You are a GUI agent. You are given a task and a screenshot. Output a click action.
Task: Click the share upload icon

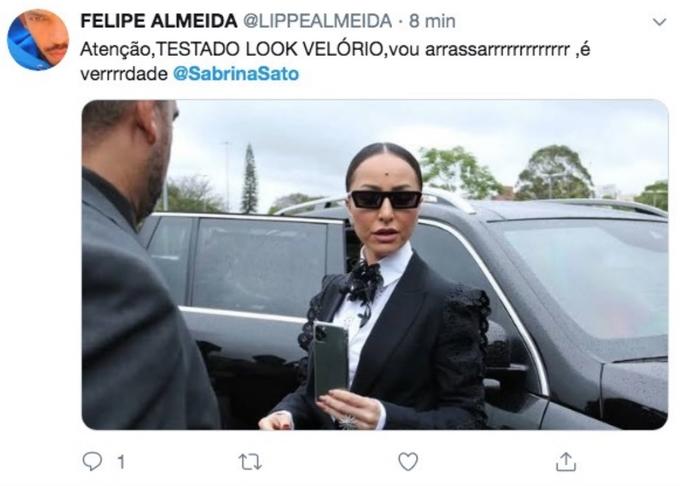pos(566,462)
